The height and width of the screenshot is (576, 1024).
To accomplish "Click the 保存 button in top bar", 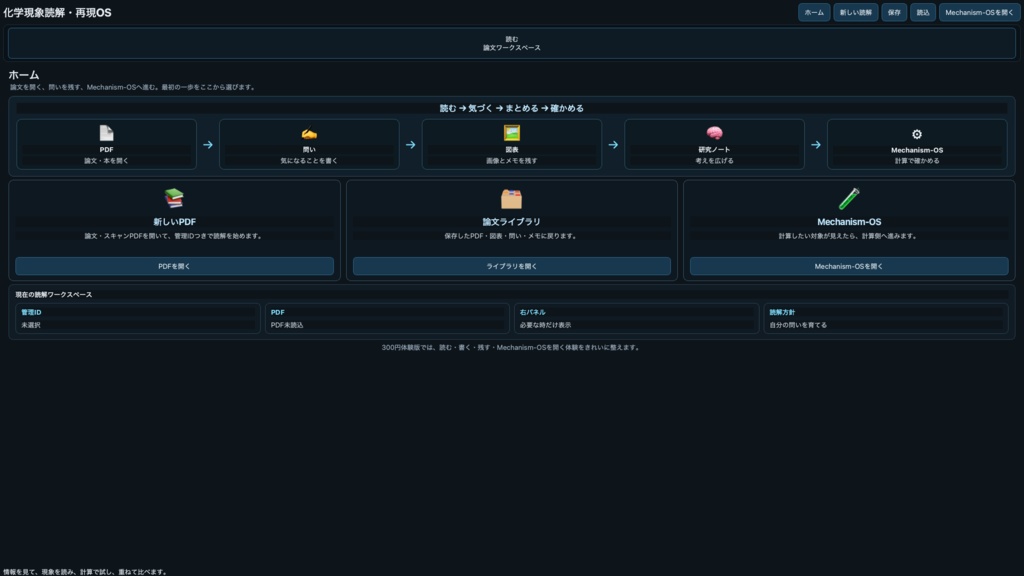I will [x=894, y=12].
